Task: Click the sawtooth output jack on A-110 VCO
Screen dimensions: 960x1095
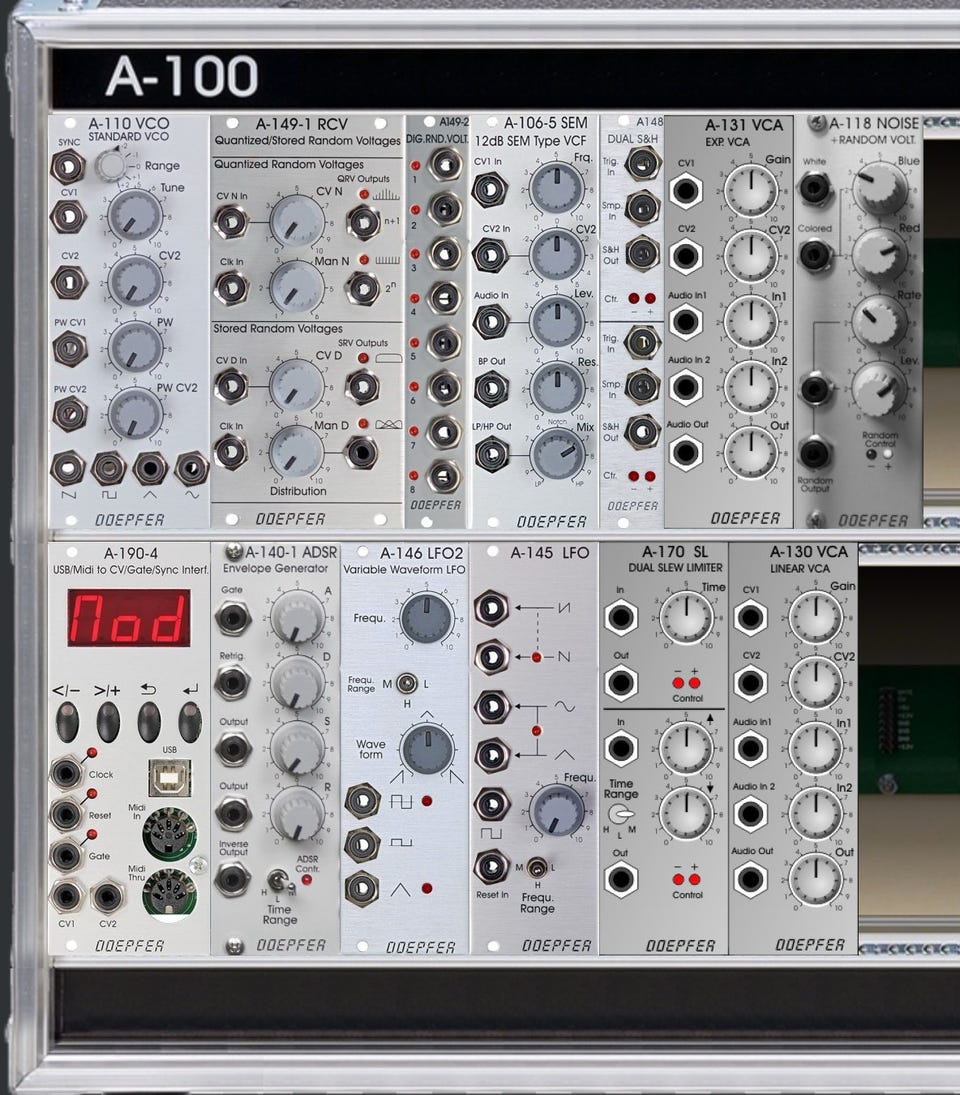Action: pyautogui.click(x=68, y=469)
